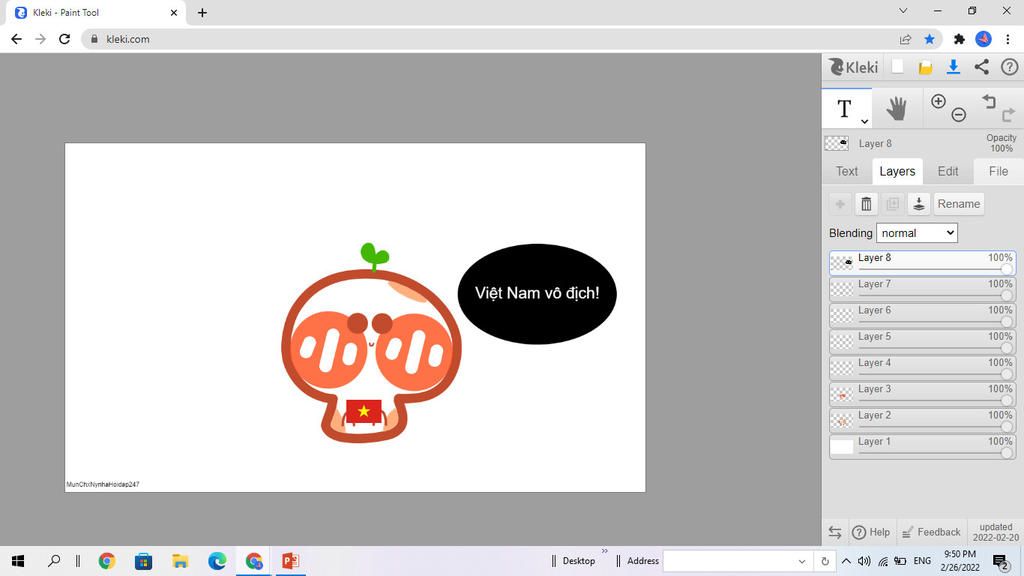Switch to the File tab
Screen dimensions: 1024x576
pos(998,171)
